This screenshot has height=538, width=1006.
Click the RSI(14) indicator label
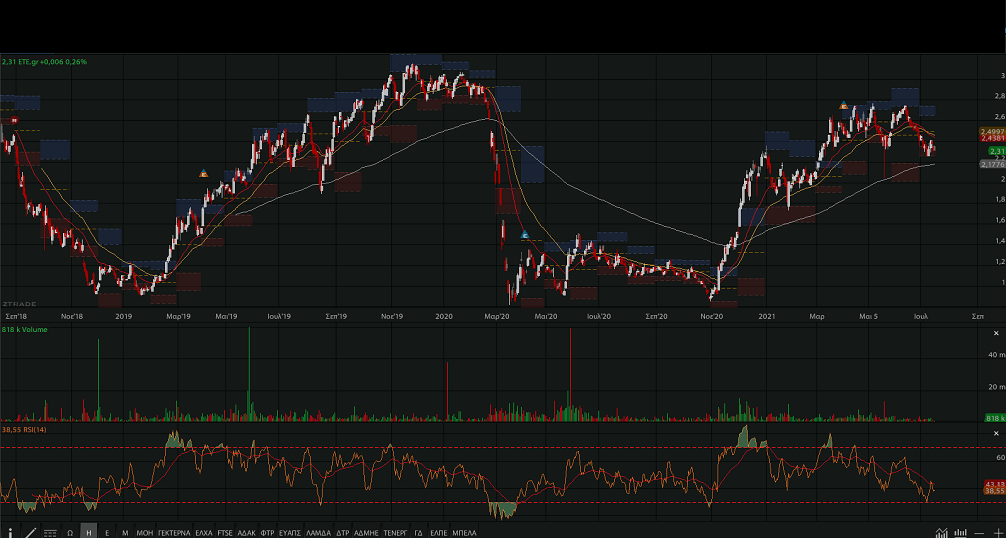coord(20,429)
